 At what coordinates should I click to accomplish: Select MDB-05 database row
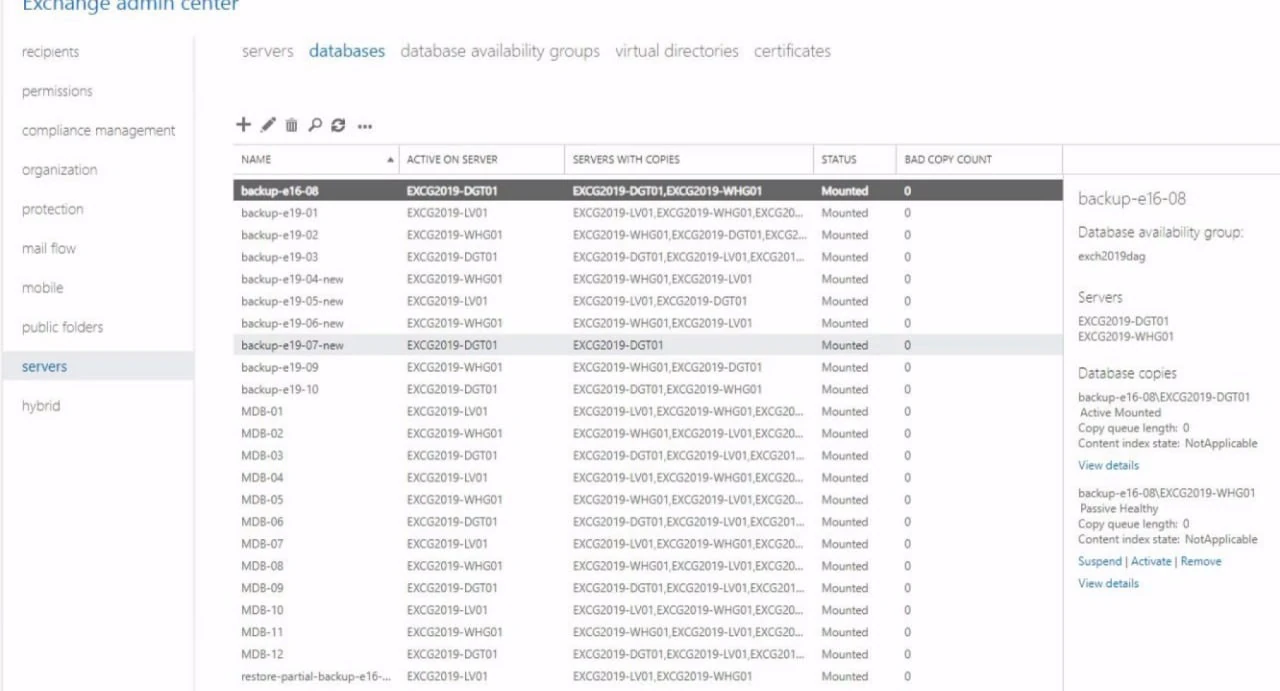648,499
